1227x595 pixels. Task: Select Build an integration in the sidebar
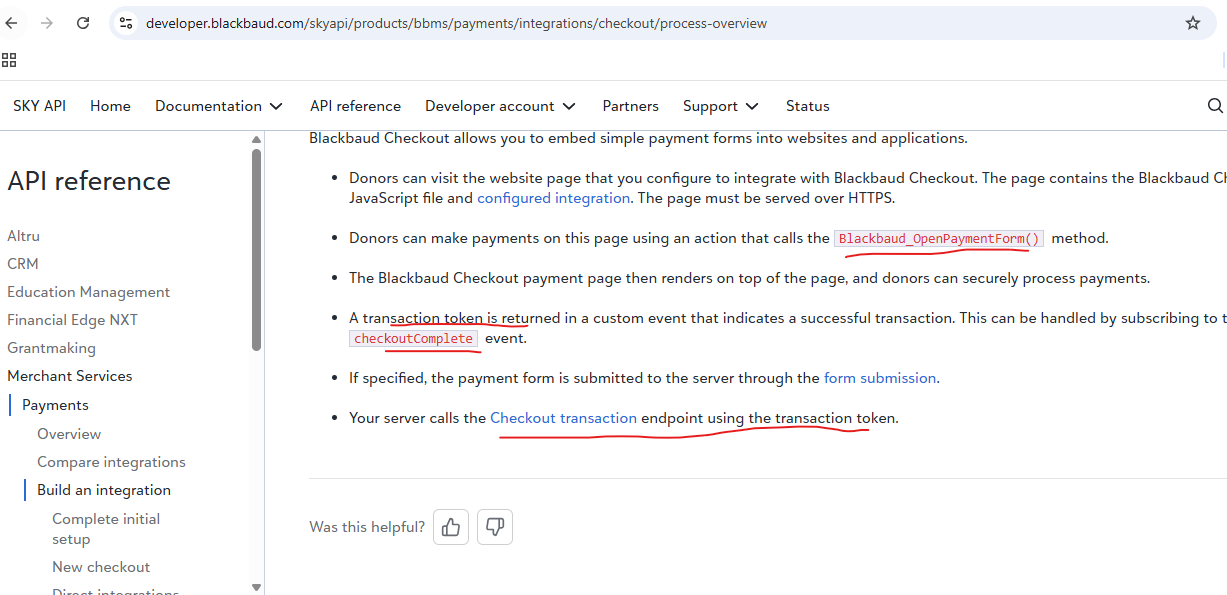104,490
